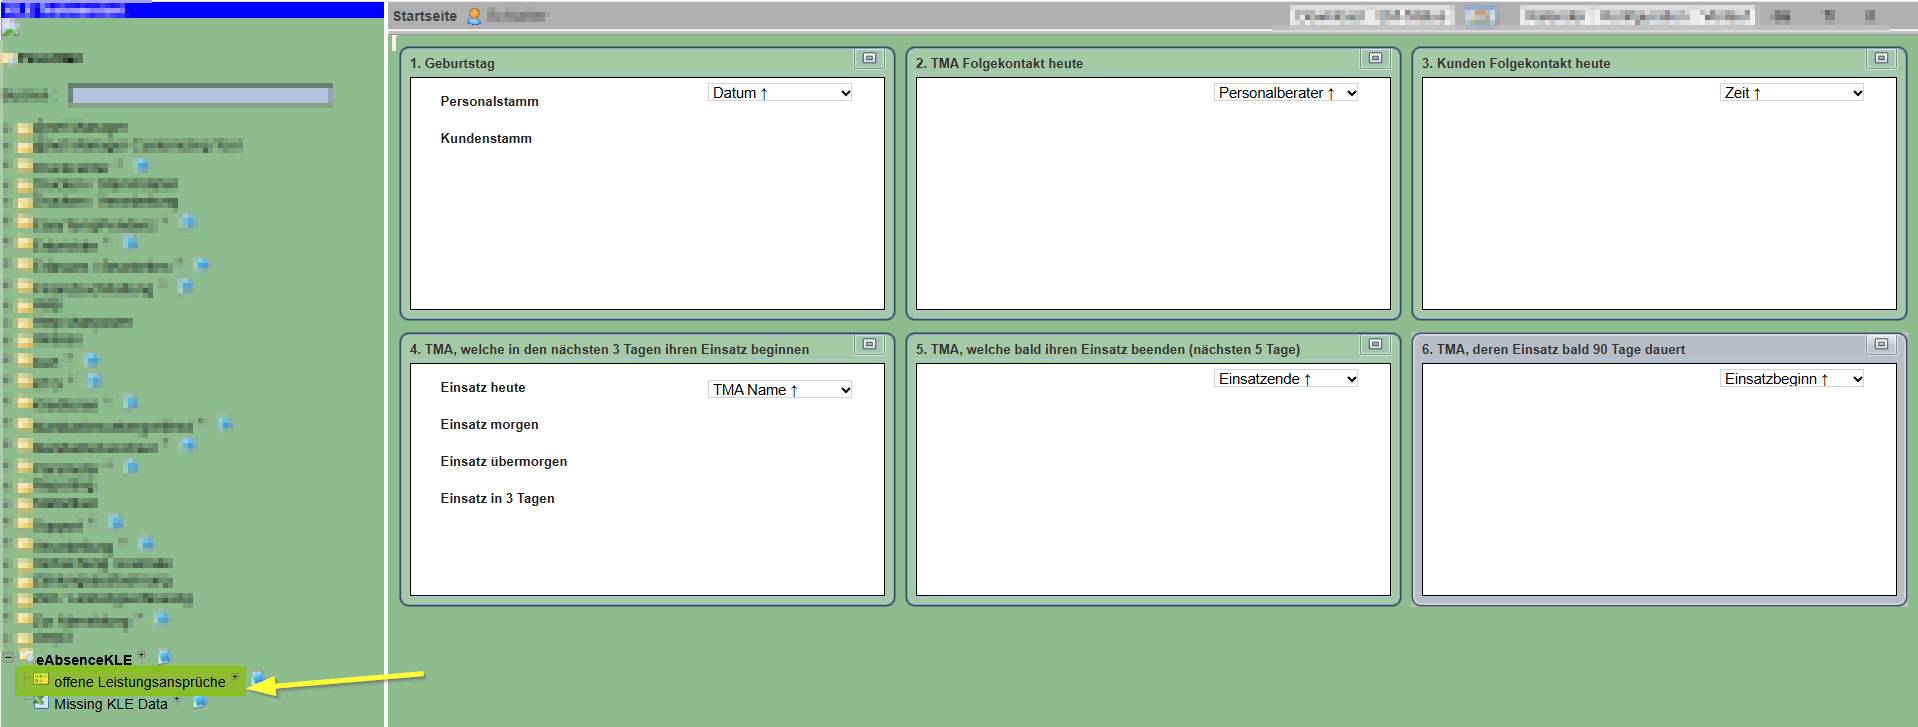Click maximize icon on panel 4 header

[869, 345]
